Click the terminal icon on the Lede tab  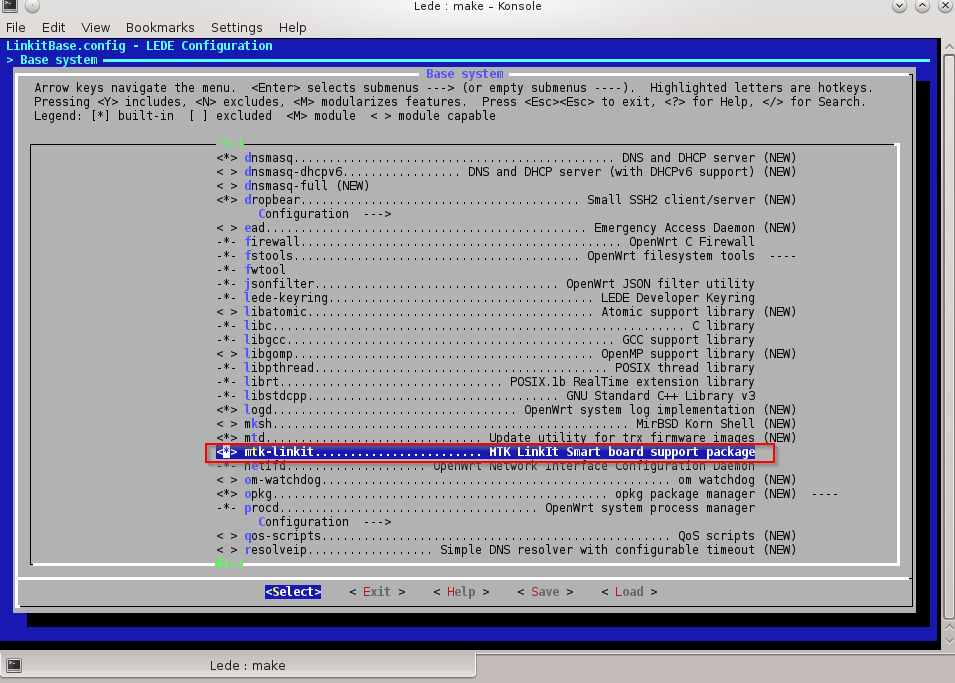(15, 665)
